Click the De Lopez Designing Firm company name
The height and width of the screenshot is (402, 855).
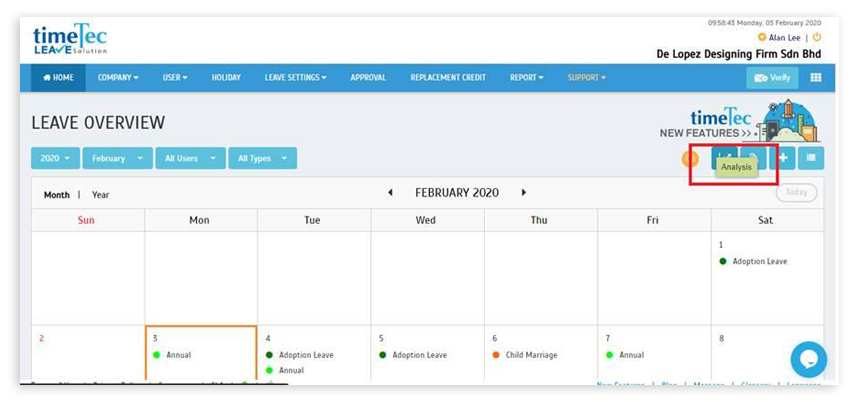click(x=739, y=55)
